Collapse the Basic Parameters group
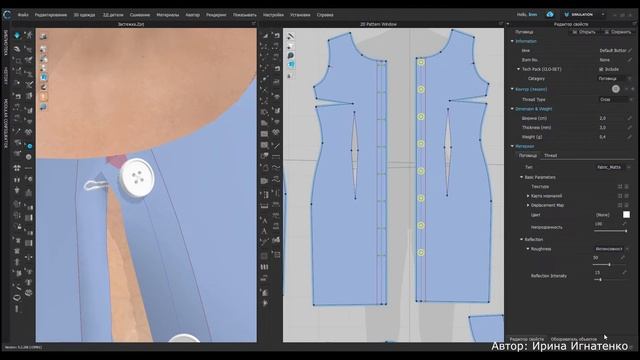 coord(521,177)
